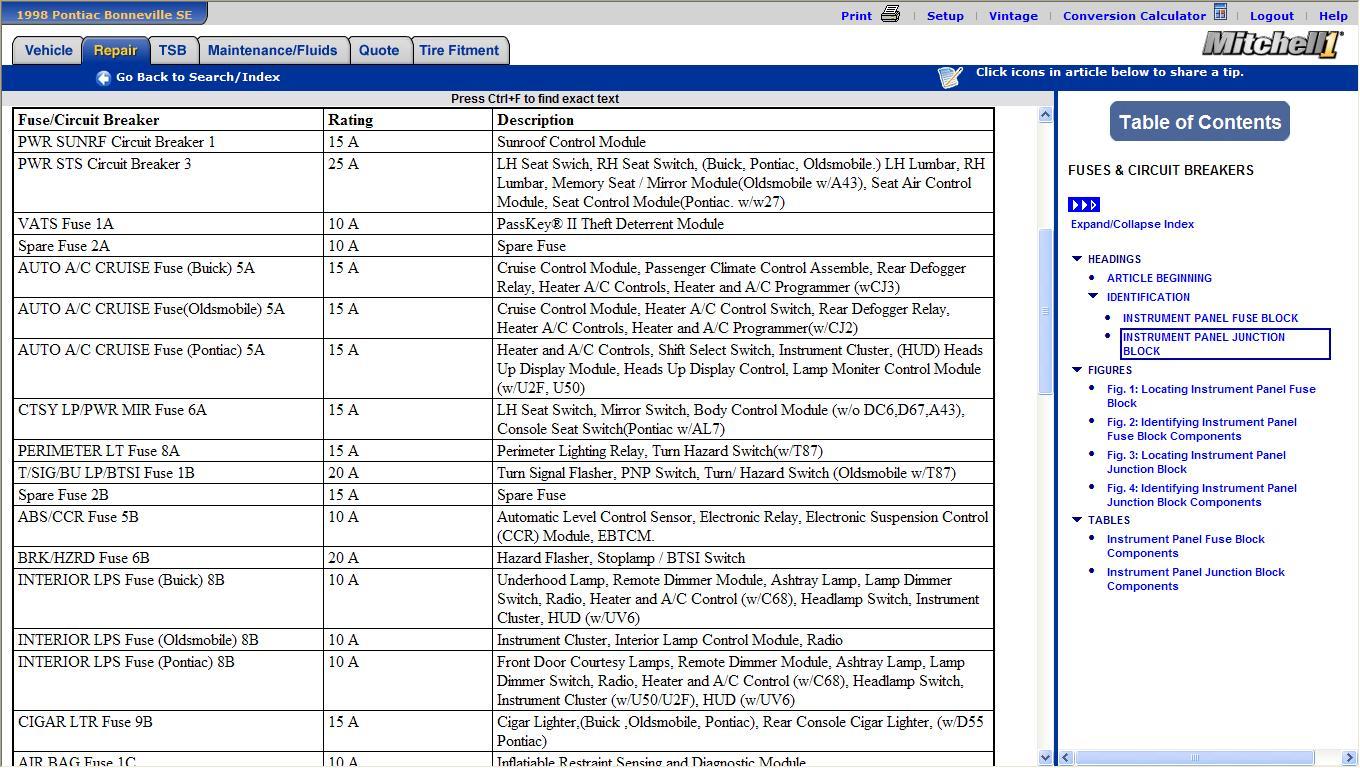Viewport: 1360px width, 768px height.
Task: Select the IDENTIFICATION heading link
Action: point(1148,297)
